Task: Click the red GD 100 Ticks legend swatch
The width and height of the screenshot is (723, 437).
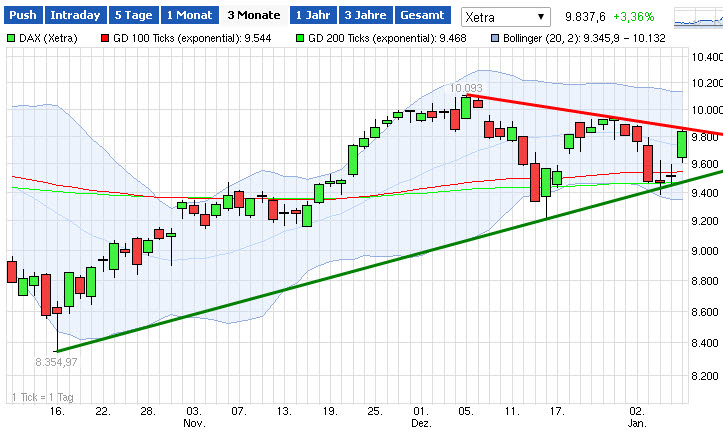Action: pyautogui.click(x=104, y=37)
